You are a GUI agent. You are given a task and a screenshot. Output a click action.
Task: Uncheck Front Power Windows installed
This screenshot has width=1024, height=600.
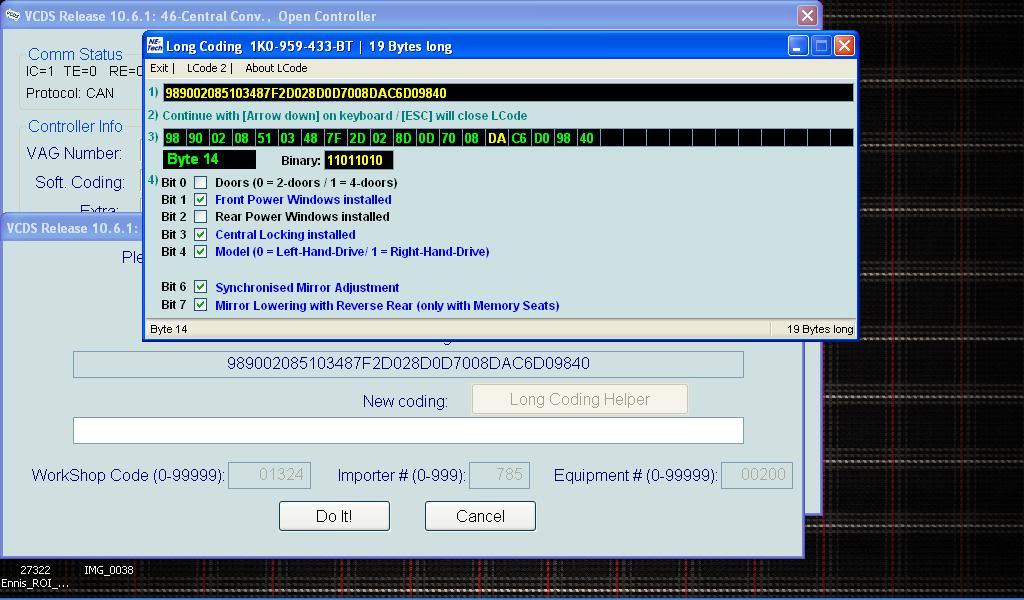point(200,200)
